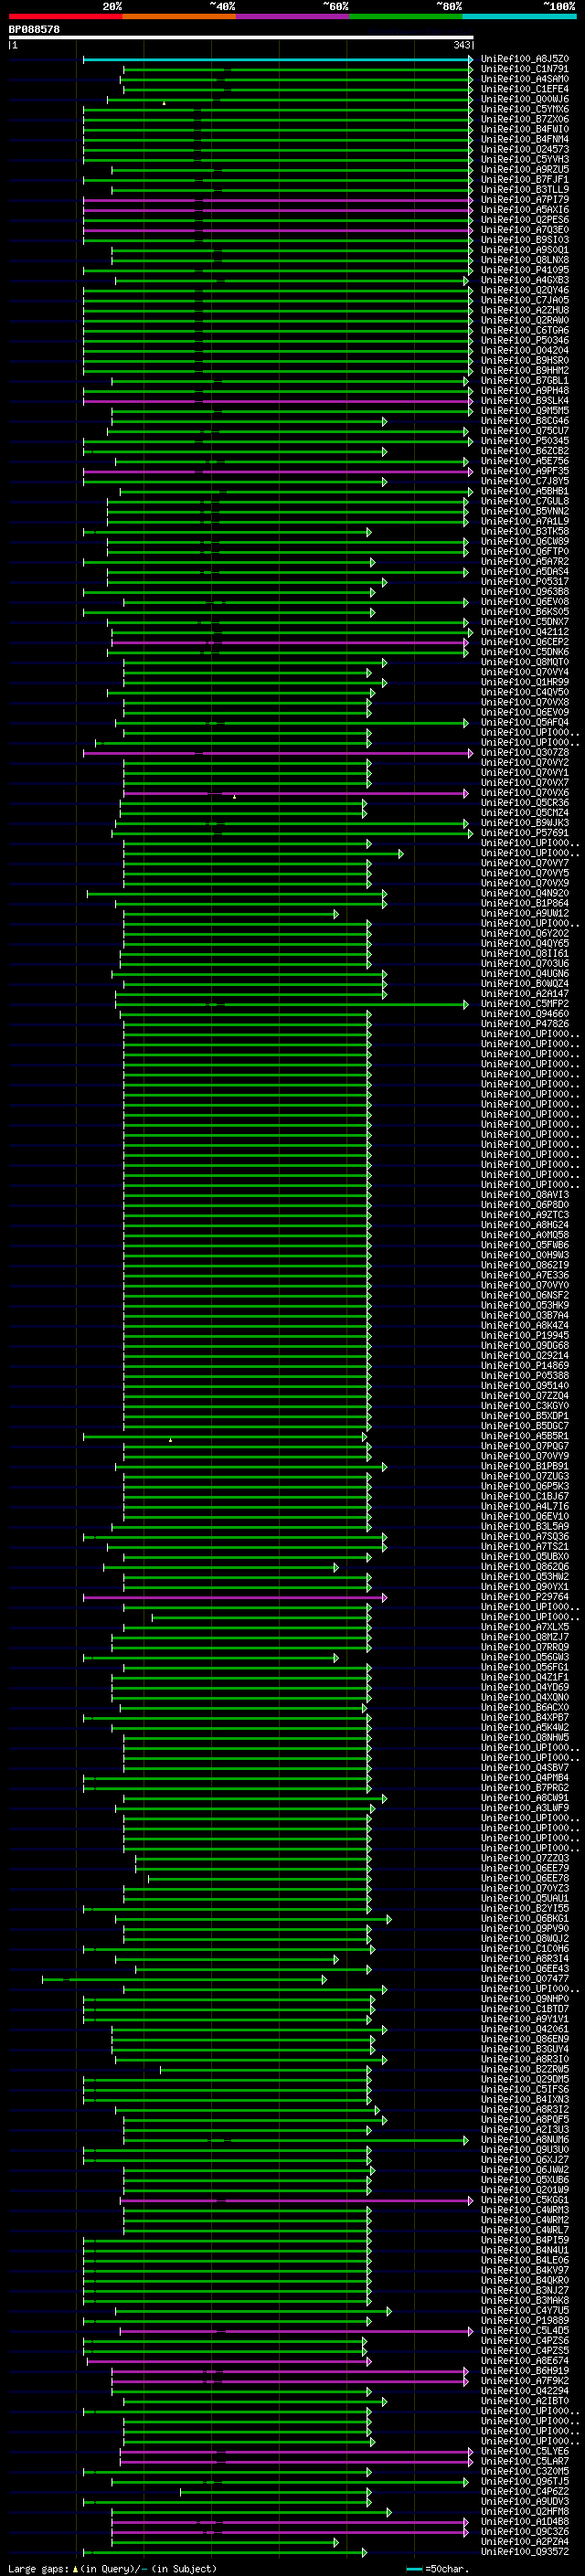Screen dimensions: 585x2576
Task: Click the red 20% identity legend segment
Action: (x=65, y=16)
